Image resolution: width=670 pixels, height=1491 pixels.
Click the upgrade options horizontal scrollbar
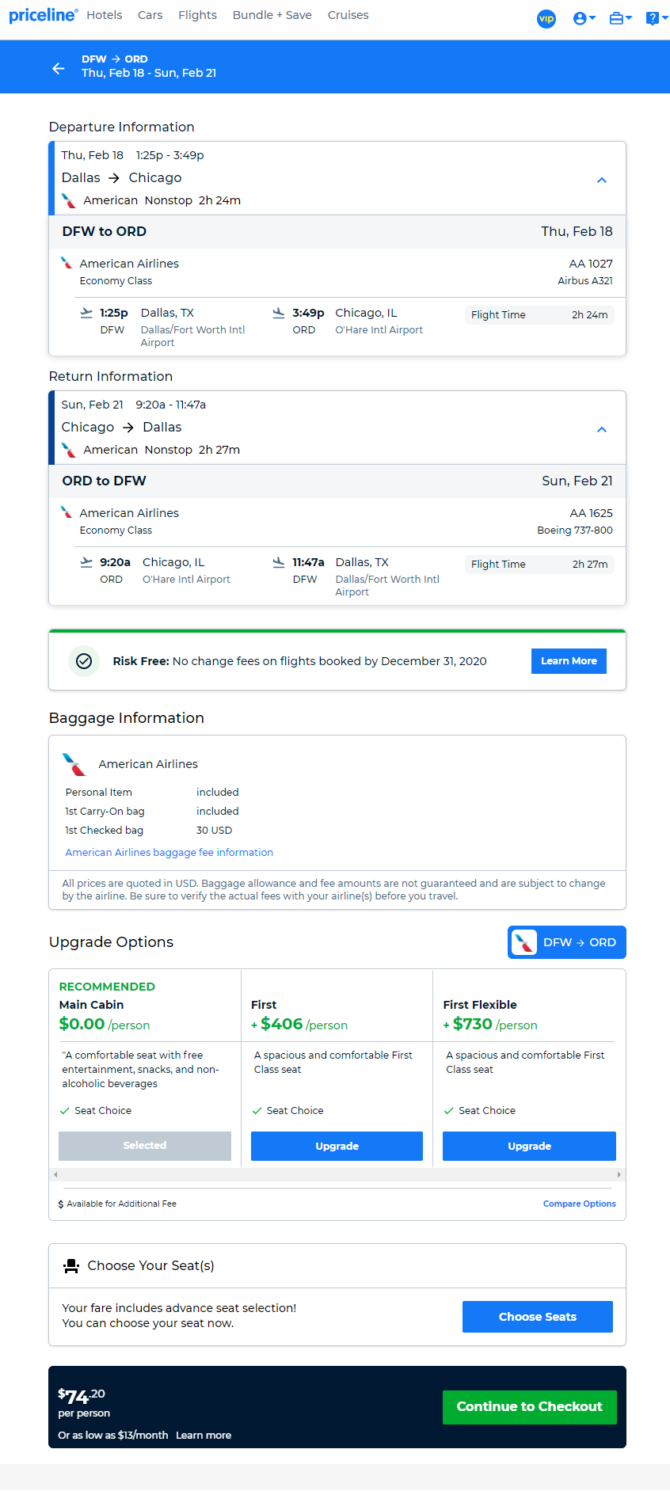337,1174
